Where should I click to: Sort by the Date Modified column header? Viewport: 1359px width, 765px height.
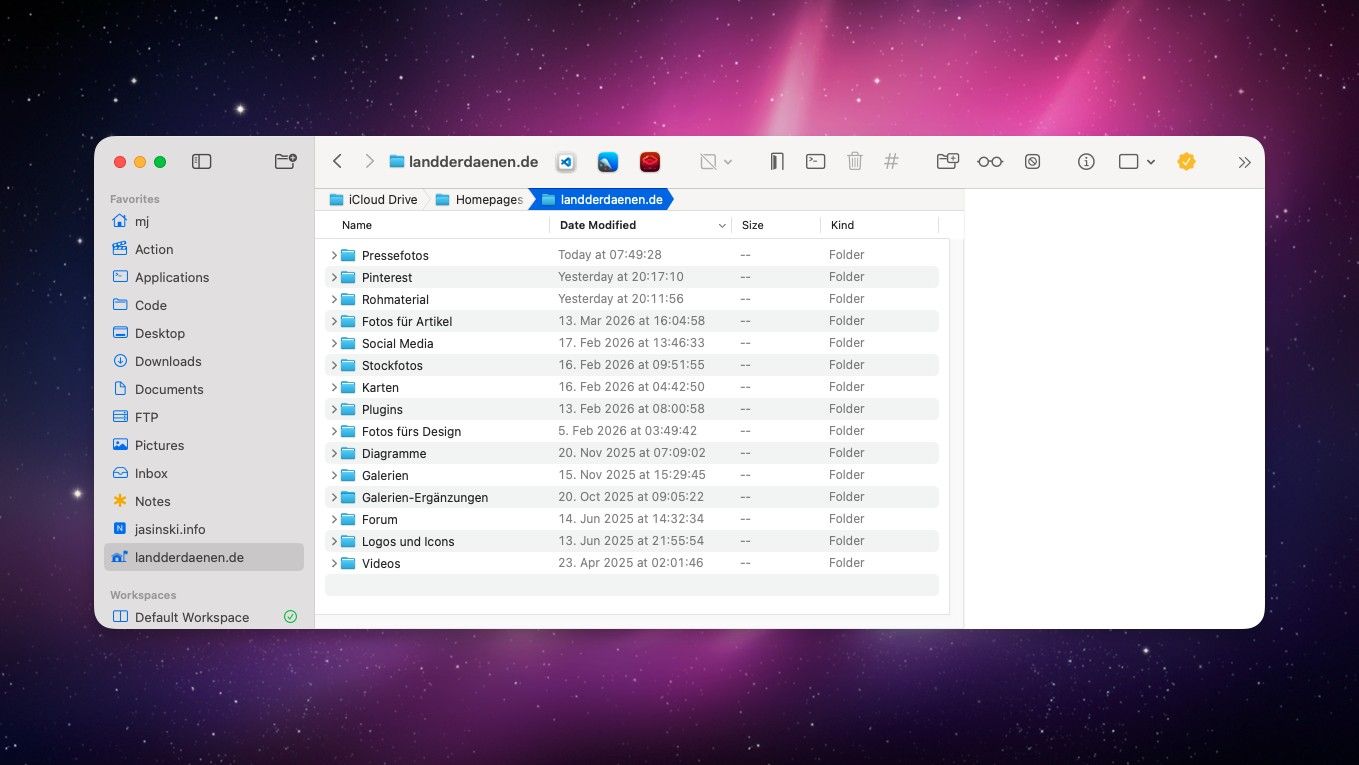[598, 225]
